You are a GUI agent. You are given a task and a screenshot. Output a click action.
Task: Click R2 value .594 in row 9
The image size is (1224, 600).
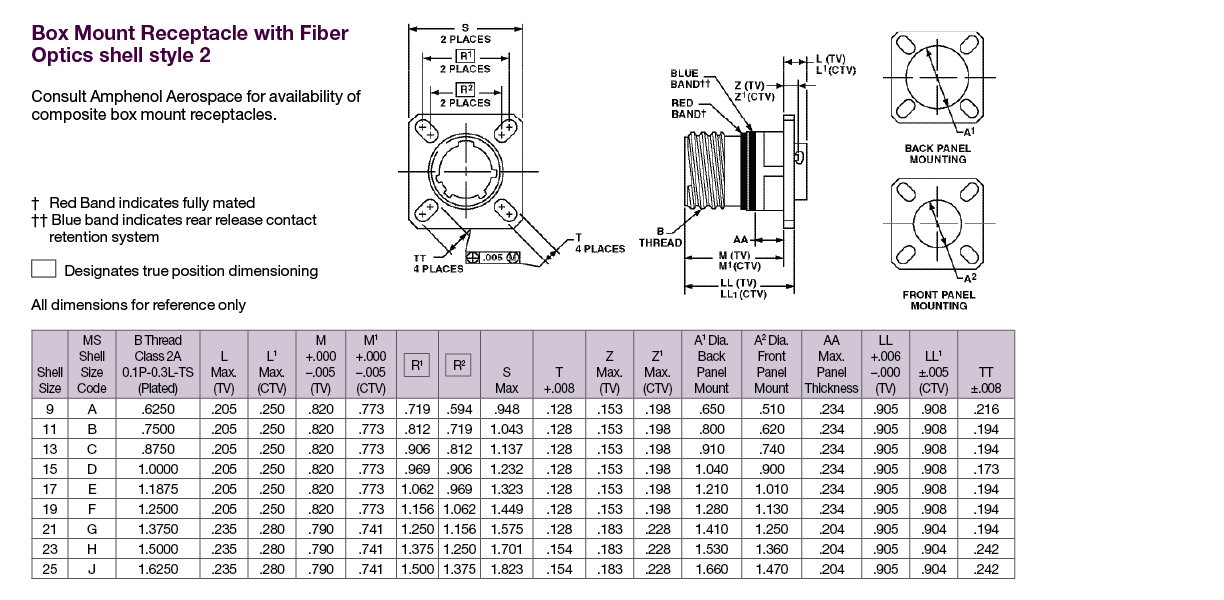[x=461, y=409]
